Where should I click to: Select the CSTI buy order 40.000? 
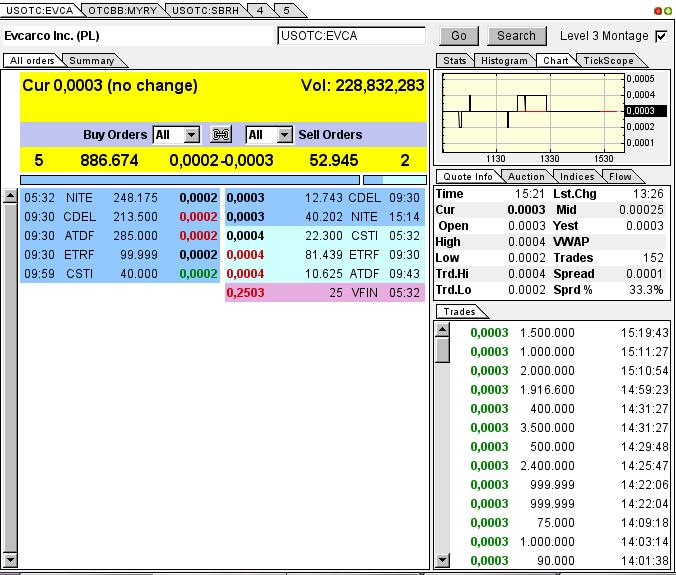click(x=120, y=274)
